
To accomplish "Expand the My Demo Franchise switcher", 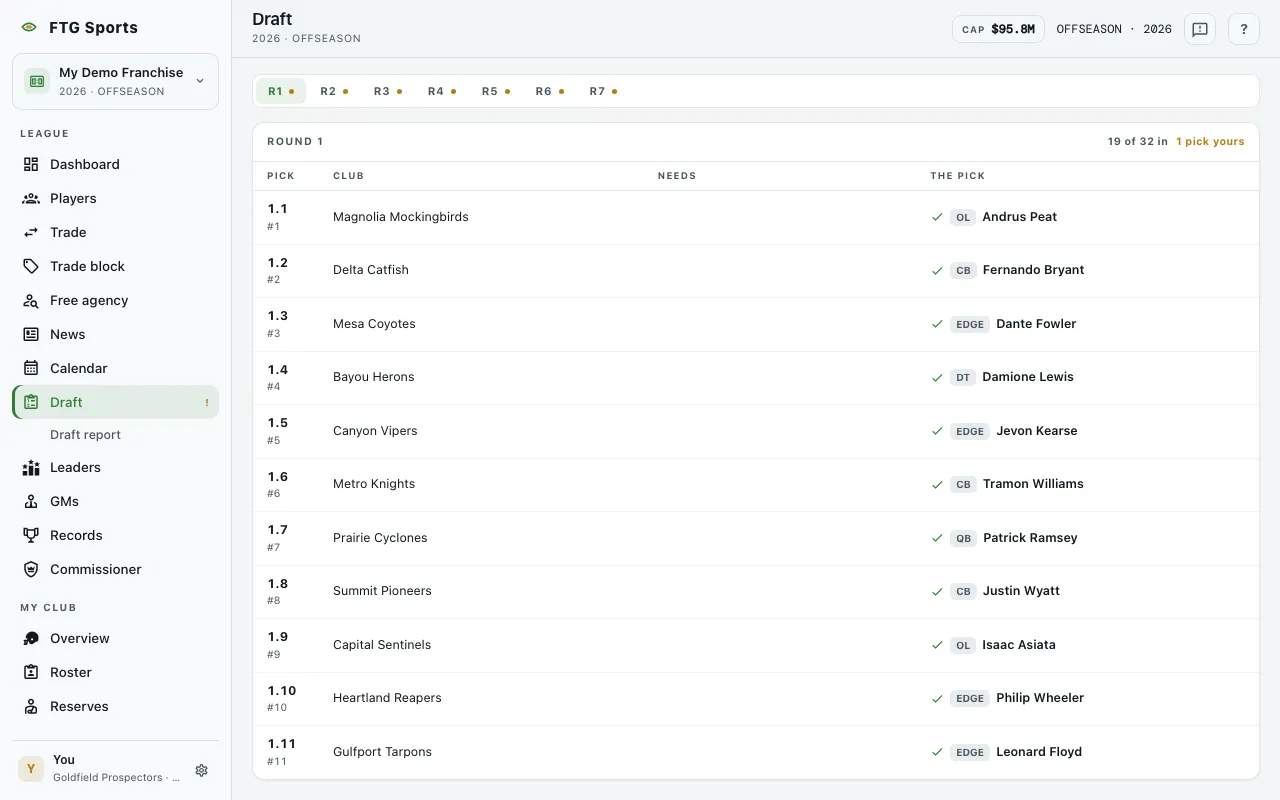I will 115,81.
